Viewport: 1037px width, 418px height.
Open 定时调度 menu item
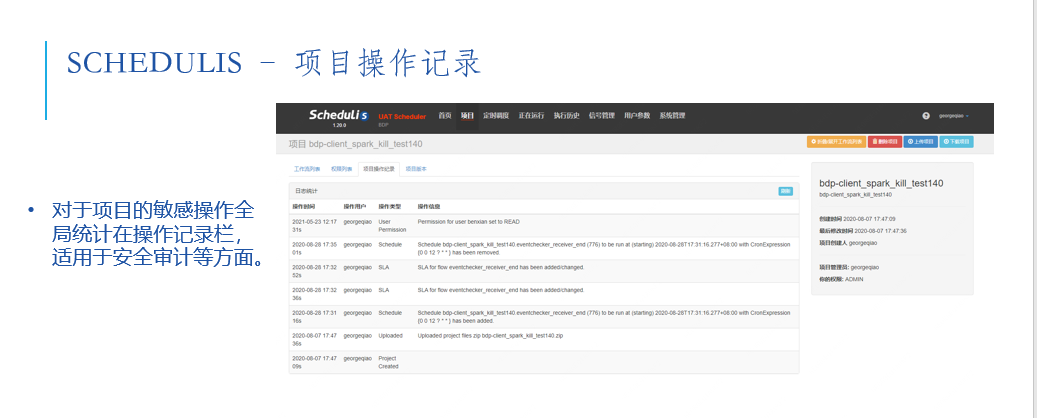pos(496,116)
